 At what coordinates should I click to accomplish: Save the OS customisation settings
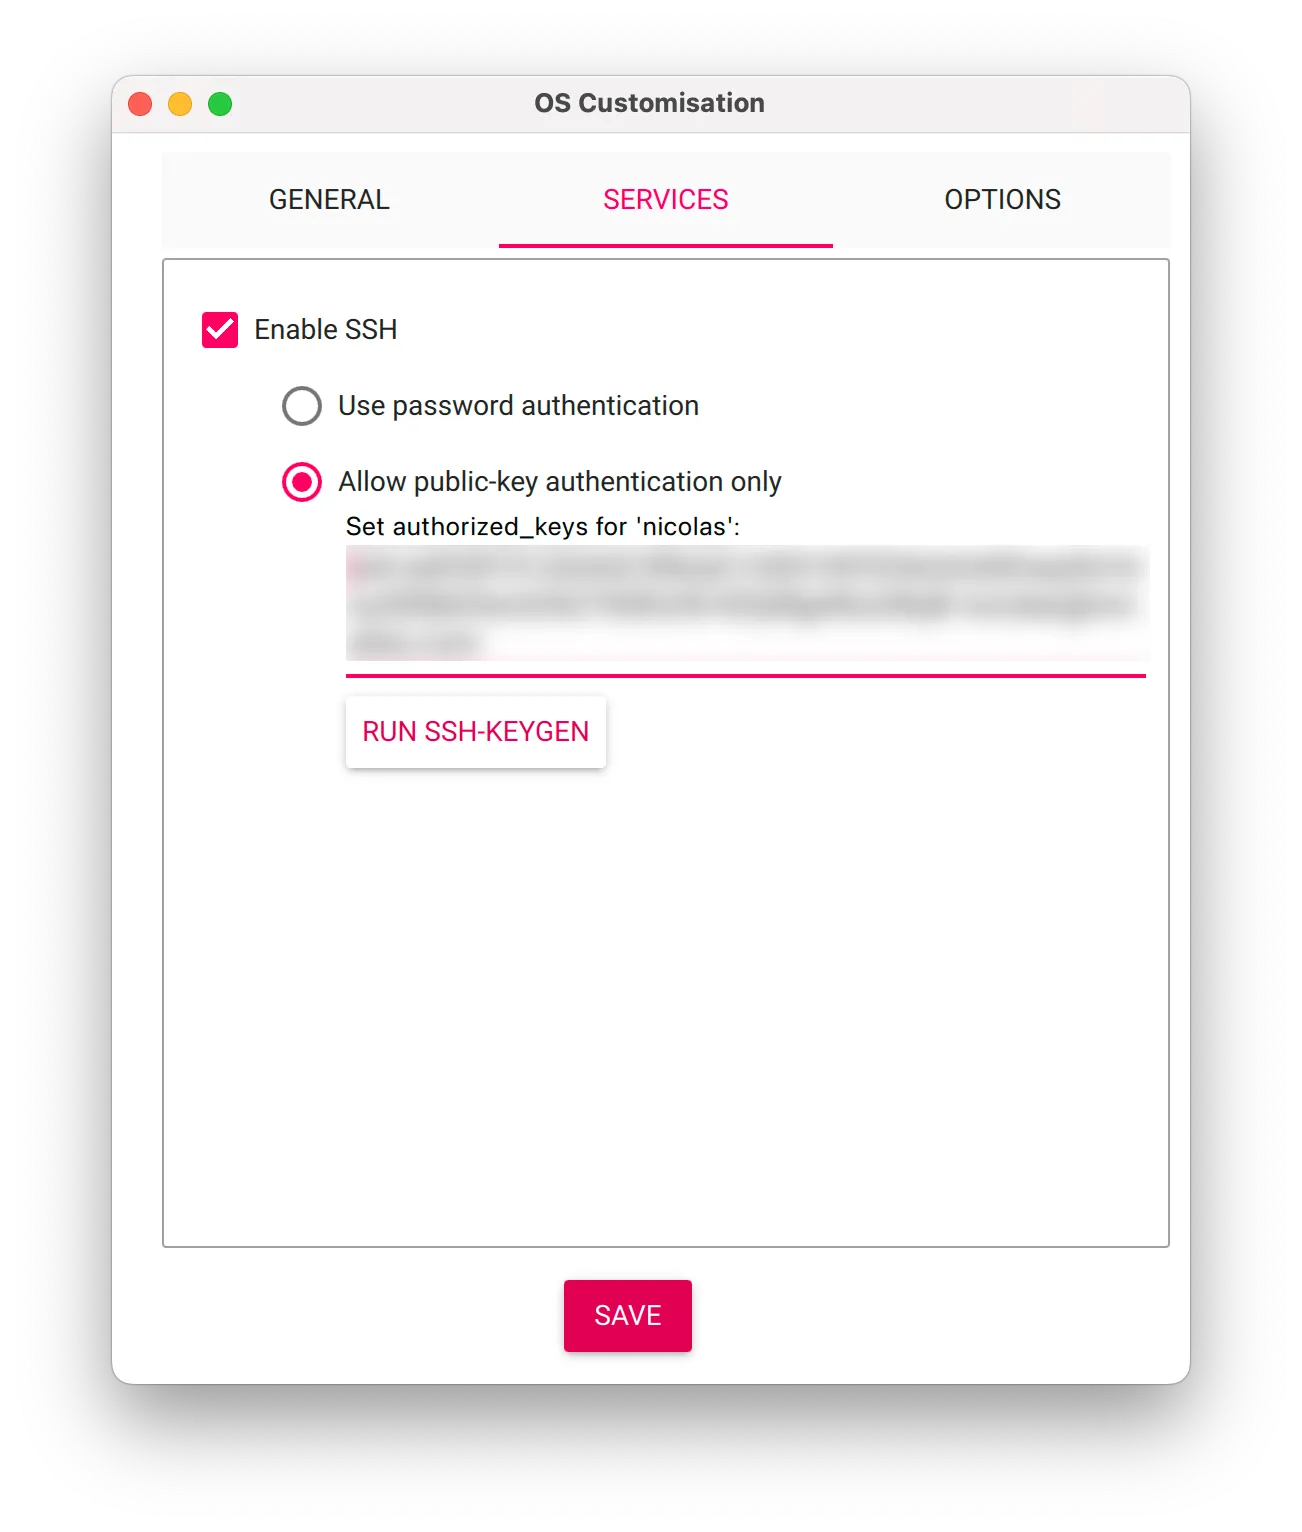click(628, 1316)
